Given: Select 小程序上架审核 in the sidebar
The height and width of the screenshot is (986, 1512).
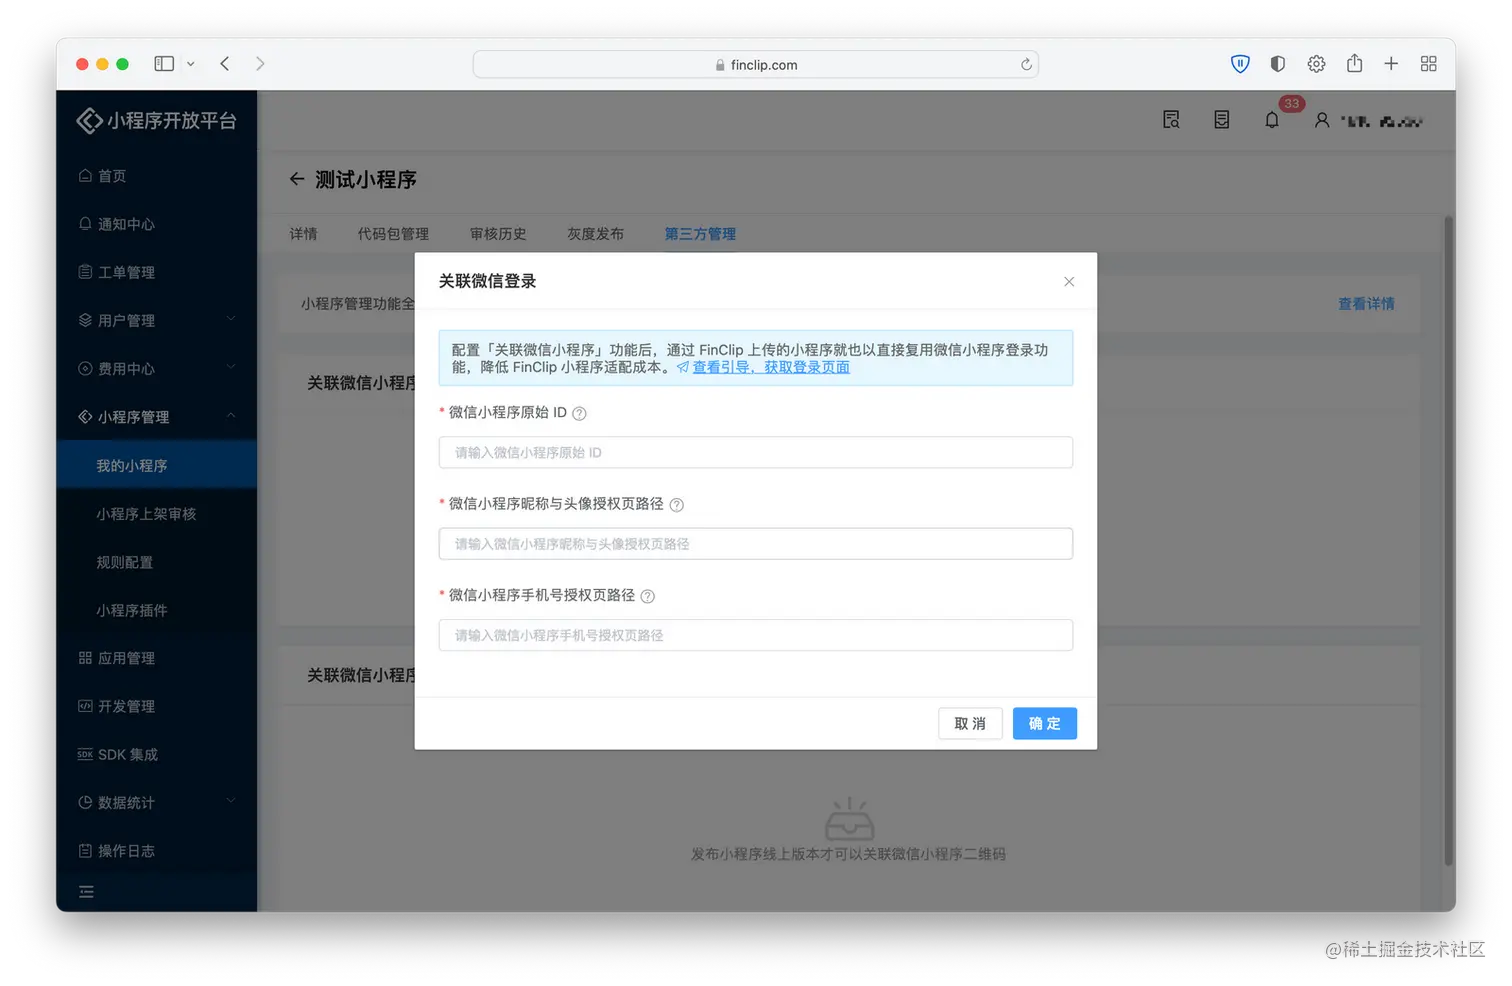Looking at the screenshot, I should click(157, 513).
